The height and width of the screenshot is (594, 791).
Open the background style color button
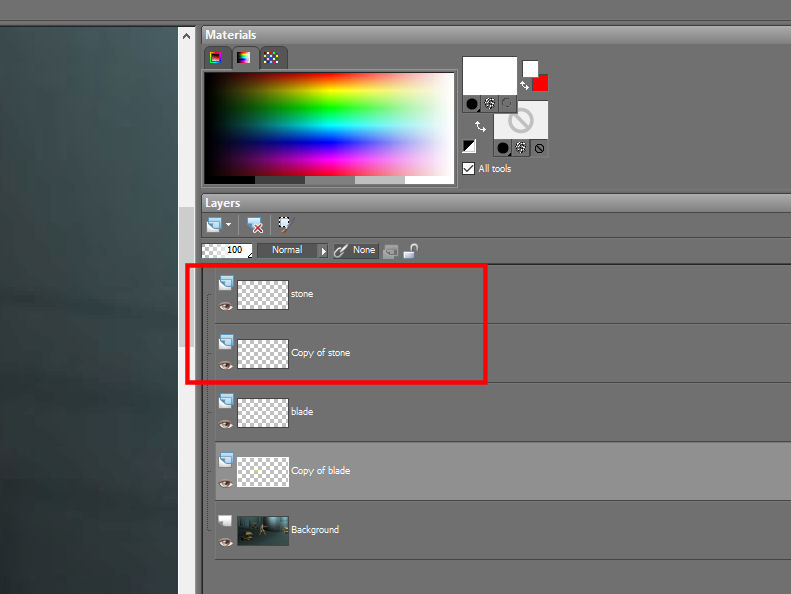[503, 148]
